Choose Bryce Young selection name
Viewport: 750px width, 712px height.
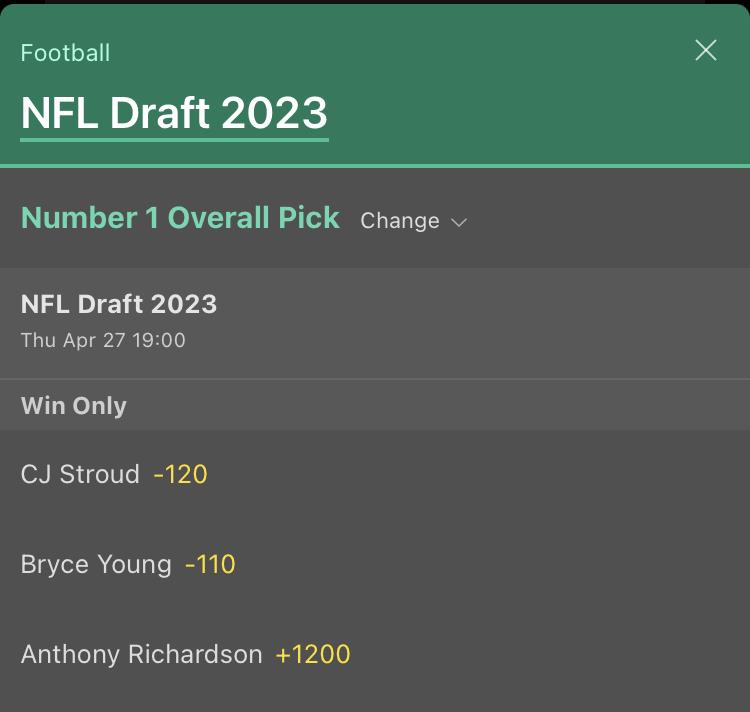(x=96, y=564)
